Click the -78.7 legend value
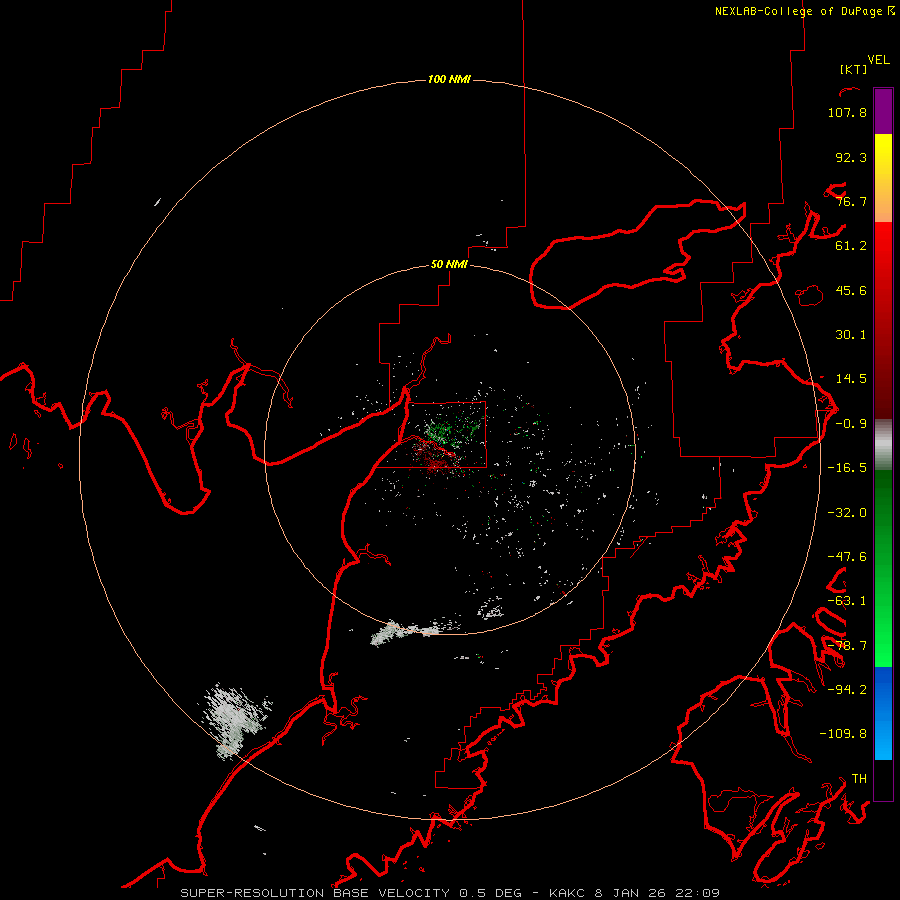900x900 pixels. click(847, 646)
